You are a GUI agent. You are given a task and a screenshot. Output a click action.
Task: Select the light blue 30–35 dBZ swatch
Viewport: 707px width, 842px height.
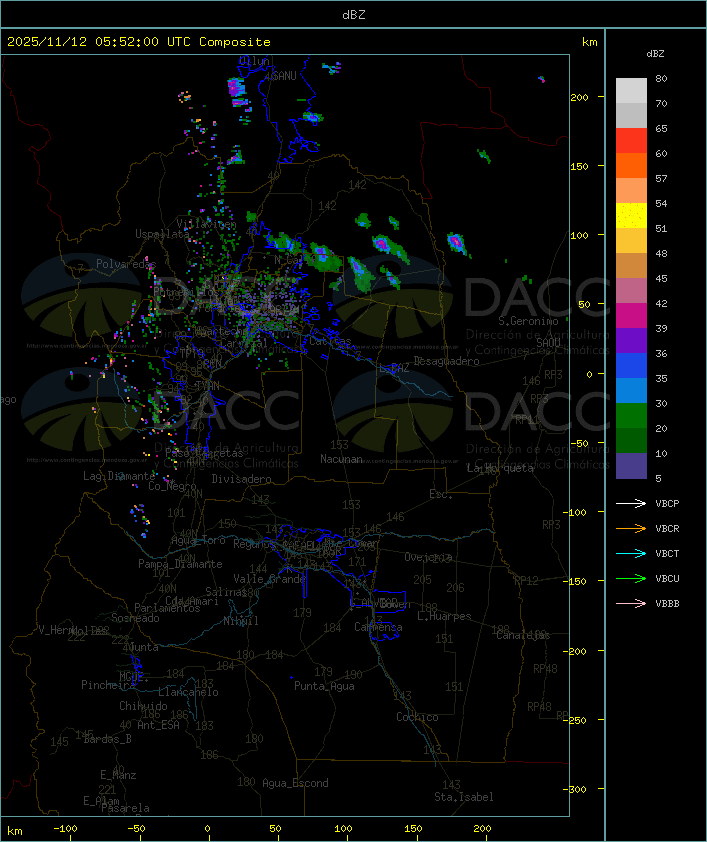[x=631, y=390]
